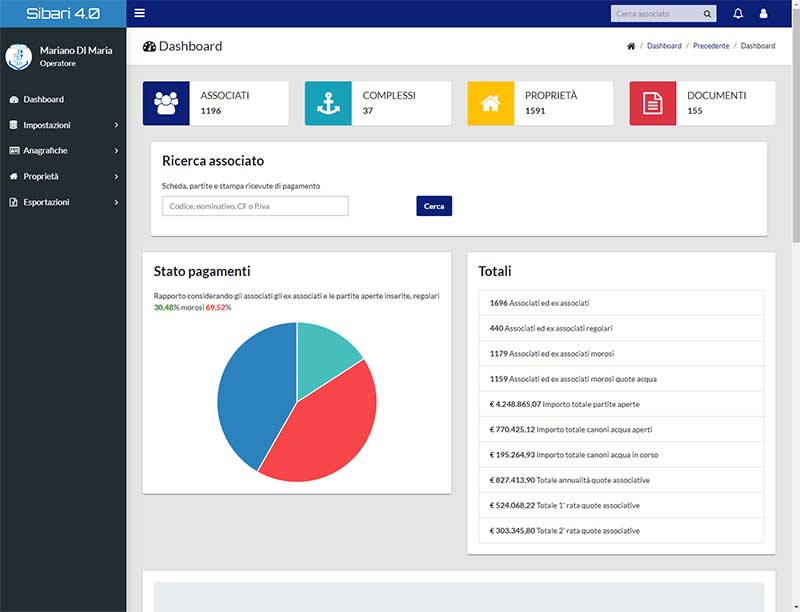
Task: Click row '440 Associati ed ex associati regolari'
Action: click(621, 328)
